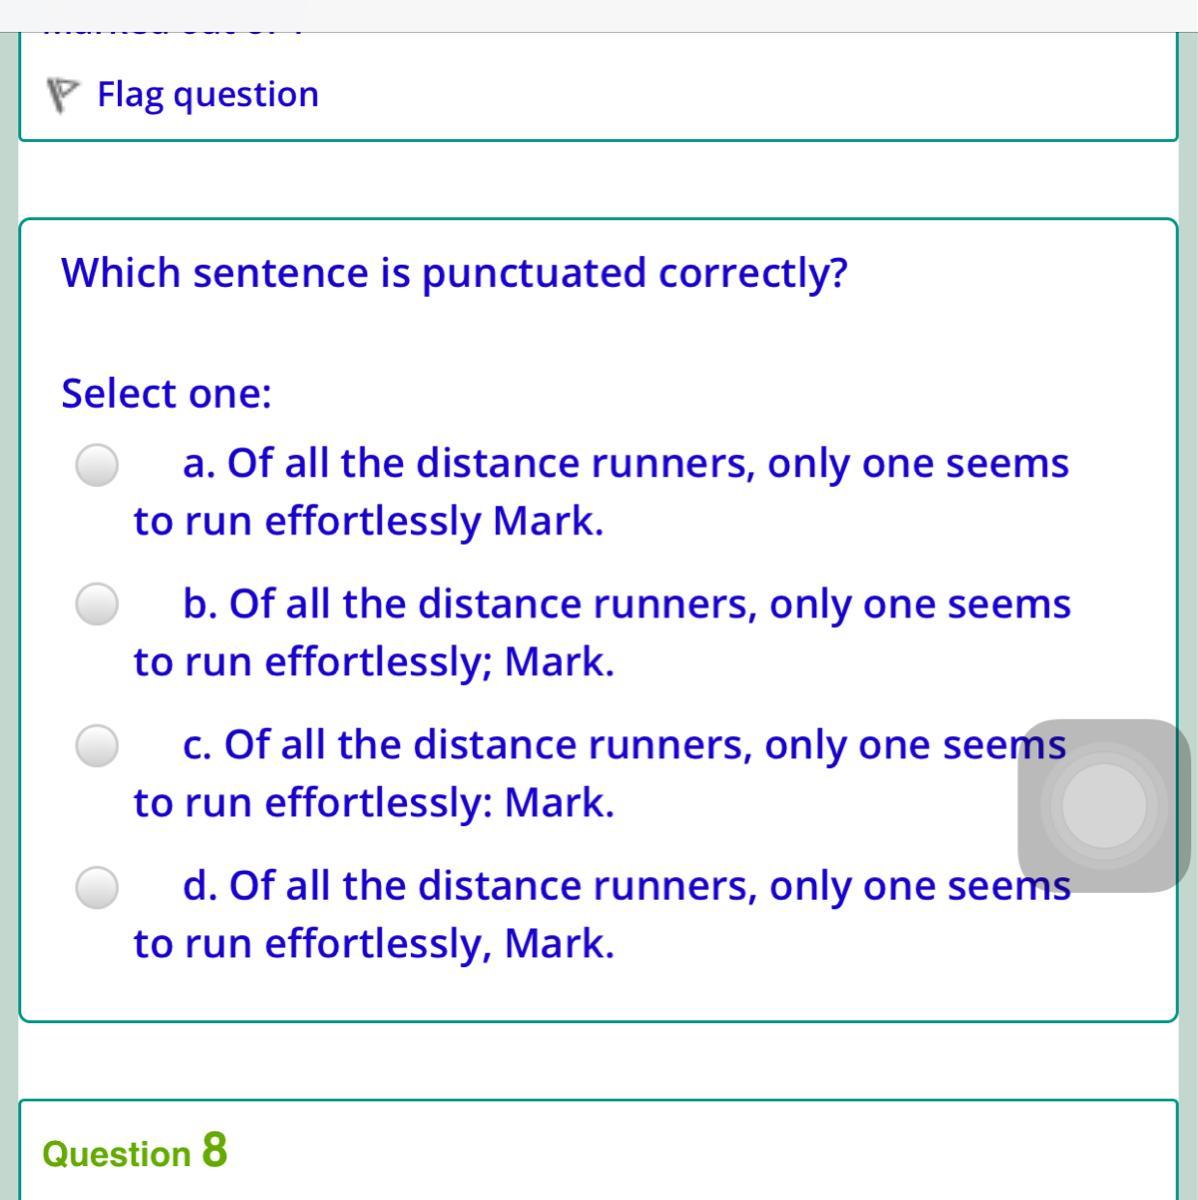Image resolution: width=1198 pixels, height=1200 pixels.
Task: Click the letter 'd.' option label
Action: (200, 886)
